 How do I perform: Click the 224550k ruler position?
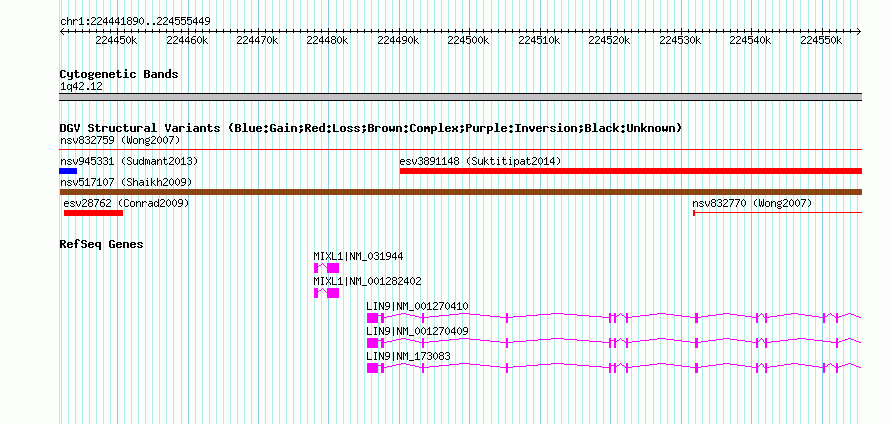click(x=821, y=40)
